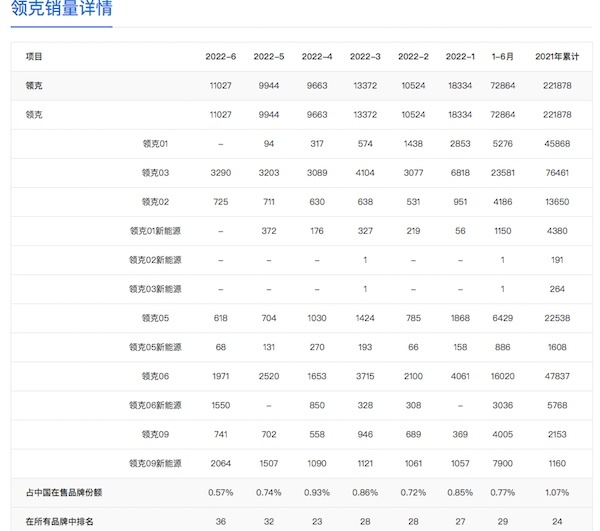Click the 领克01 row label
The height and width of the screenshot is (531, 600).
tap(155, 144)
